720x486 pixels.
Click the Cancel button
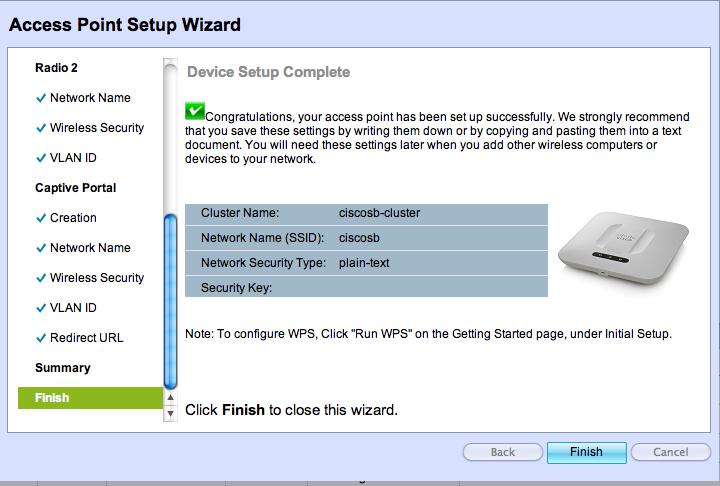670,452
